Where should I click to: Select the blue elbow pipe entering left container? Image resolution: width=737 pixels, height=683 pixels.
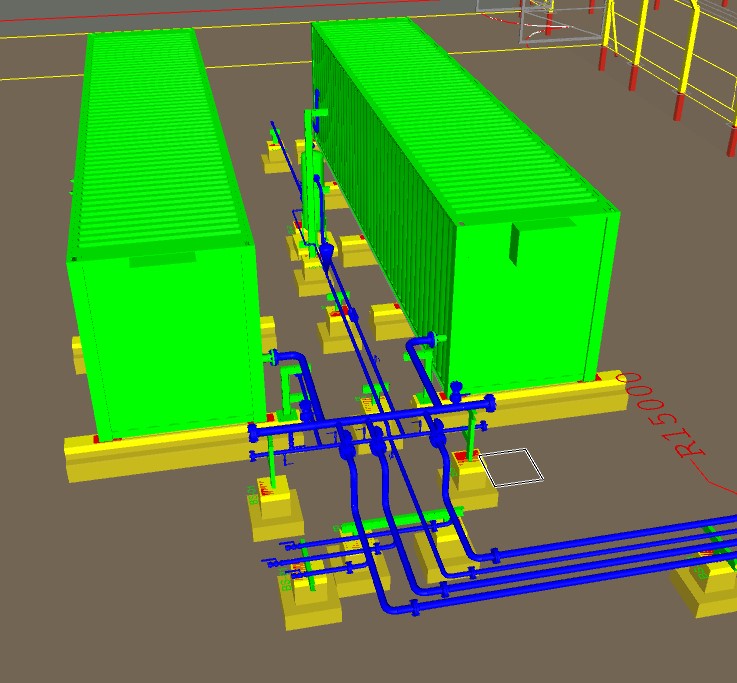click(x=288, y=360)
